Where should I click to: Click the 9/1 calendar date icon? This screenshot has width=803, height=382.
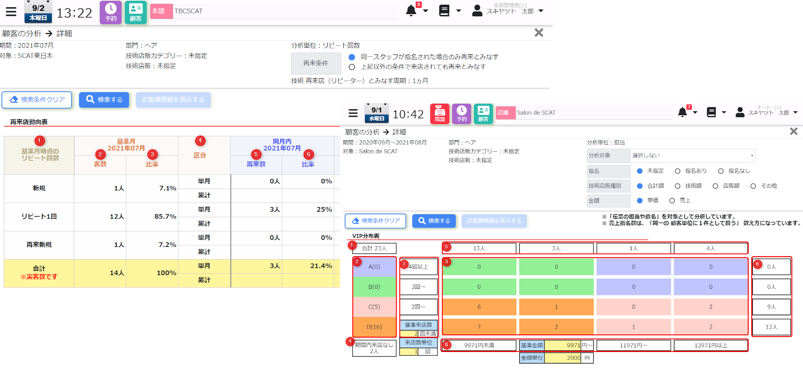coord(376,113)
